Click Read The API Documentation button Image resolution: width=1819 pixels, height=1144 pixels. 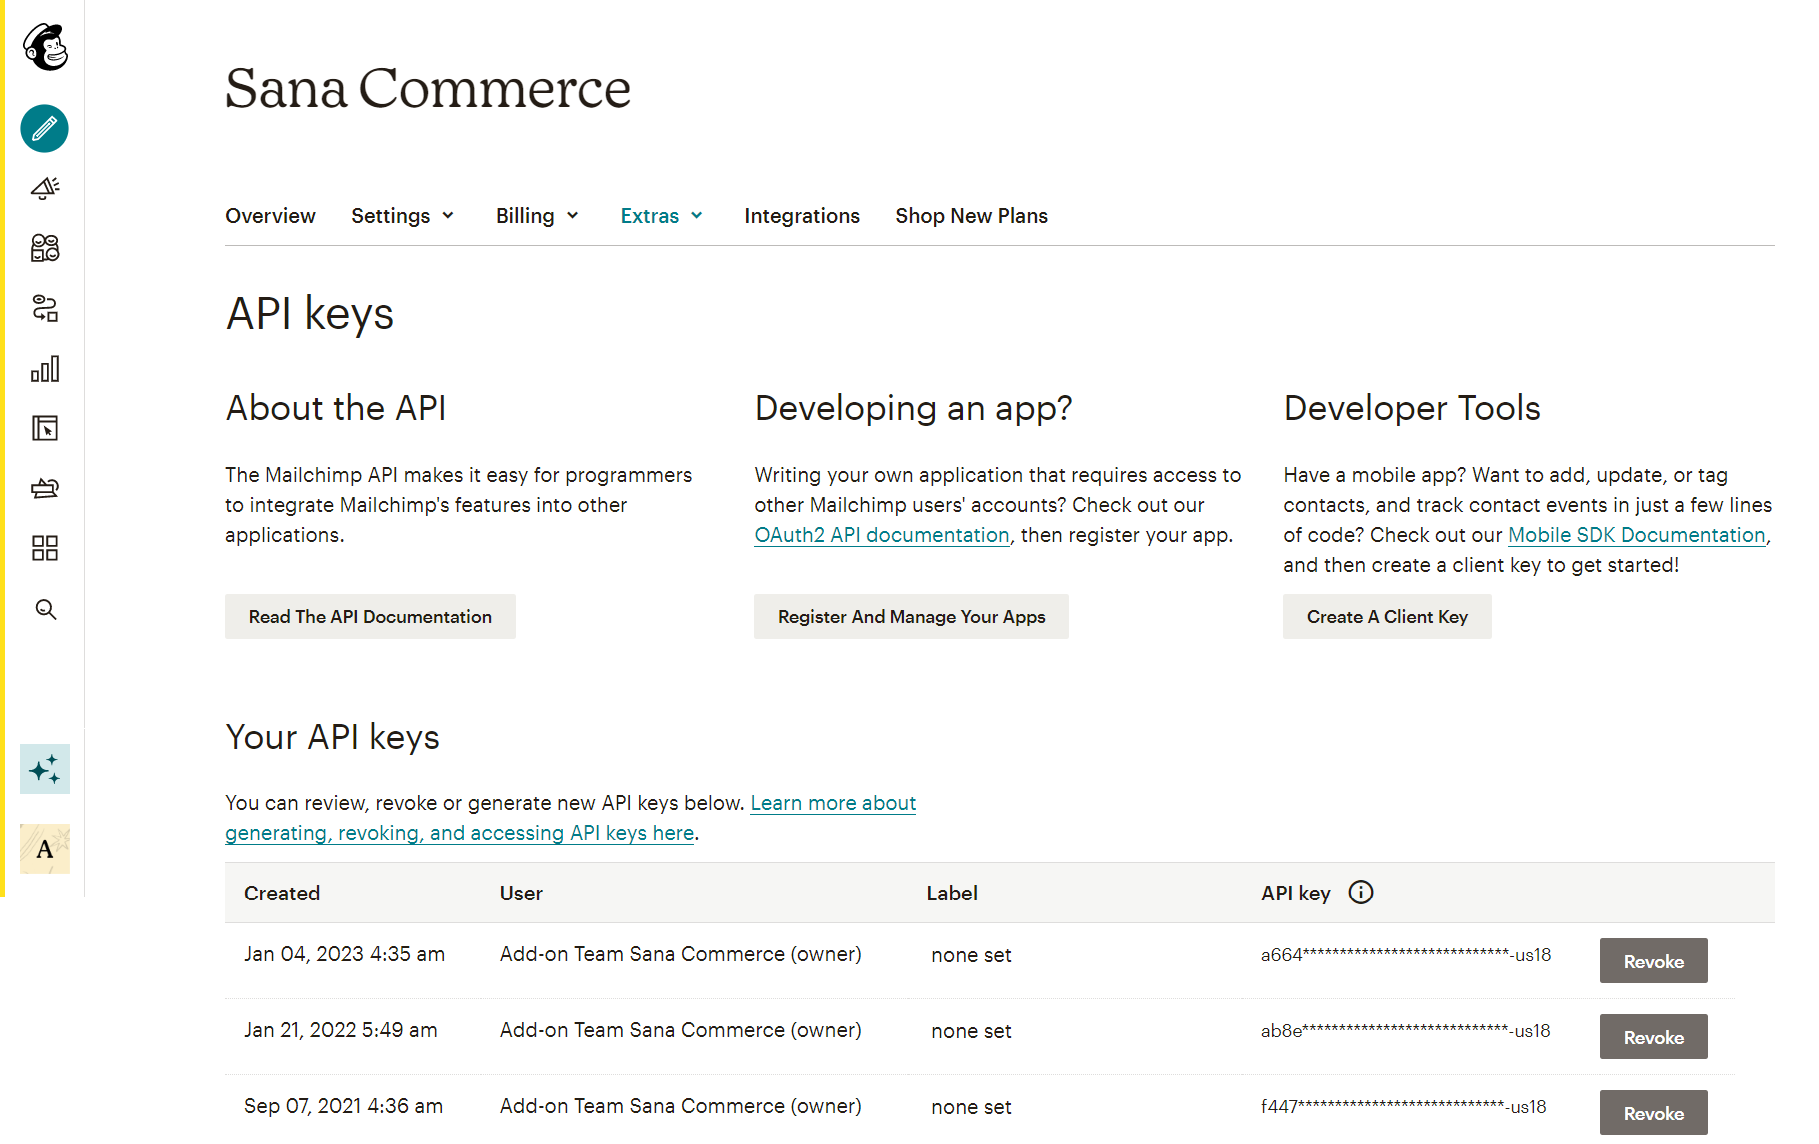click(x=370, y=617)
